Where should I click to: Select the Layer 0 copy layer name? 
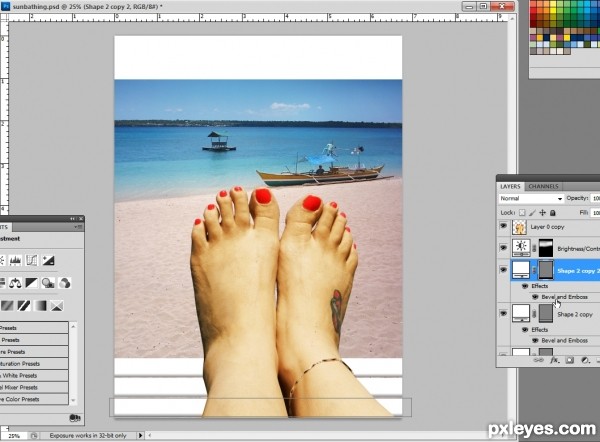[547, 227]
